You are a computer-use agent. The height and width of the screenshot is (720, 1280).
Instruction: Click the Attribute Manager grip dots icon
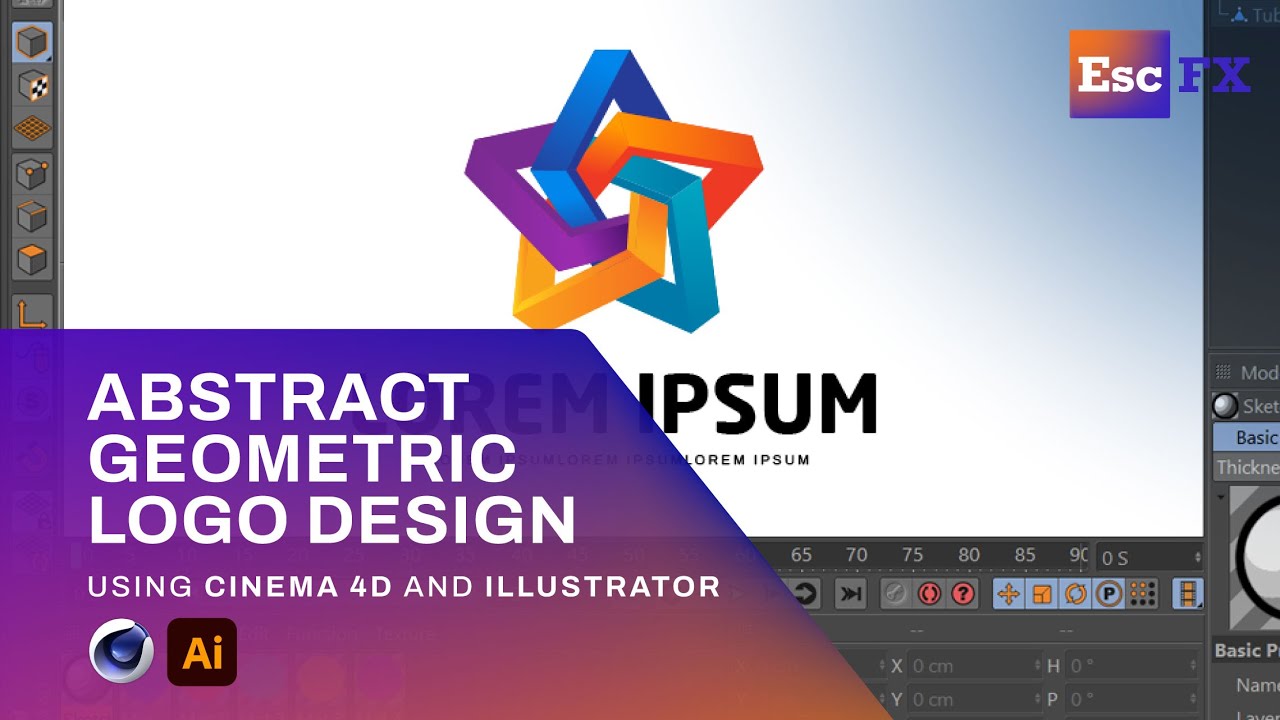coord(1223,372)
